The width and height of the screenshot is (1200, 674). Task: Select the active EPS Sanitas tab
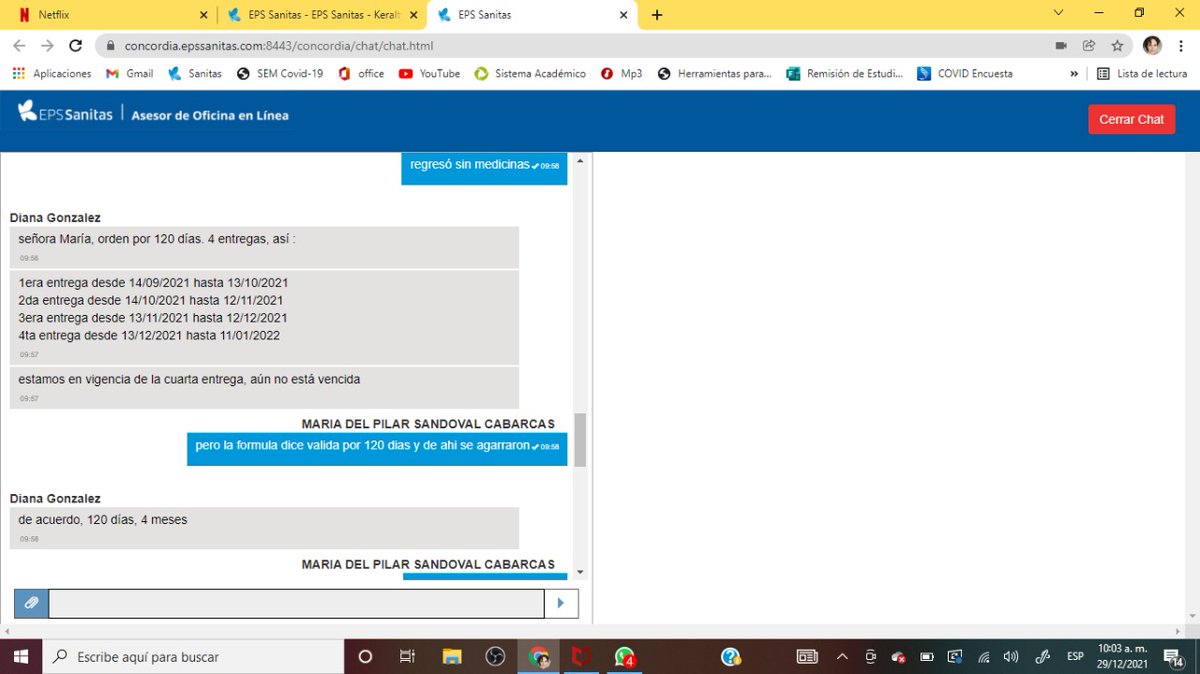pyautogui.click(x=533, y=15)
